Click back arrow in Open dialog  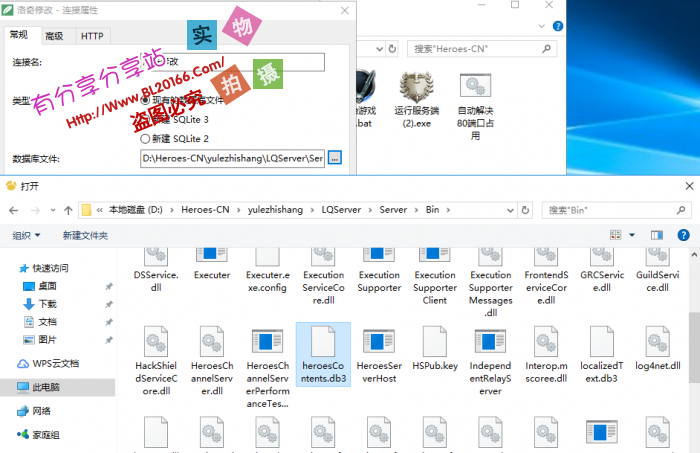(x=13, y=210)
